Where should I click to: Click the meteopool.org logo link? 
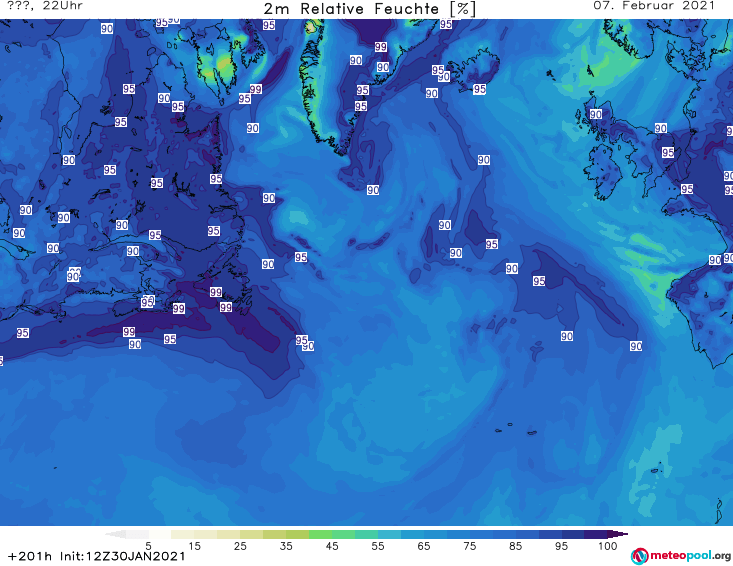681,556
